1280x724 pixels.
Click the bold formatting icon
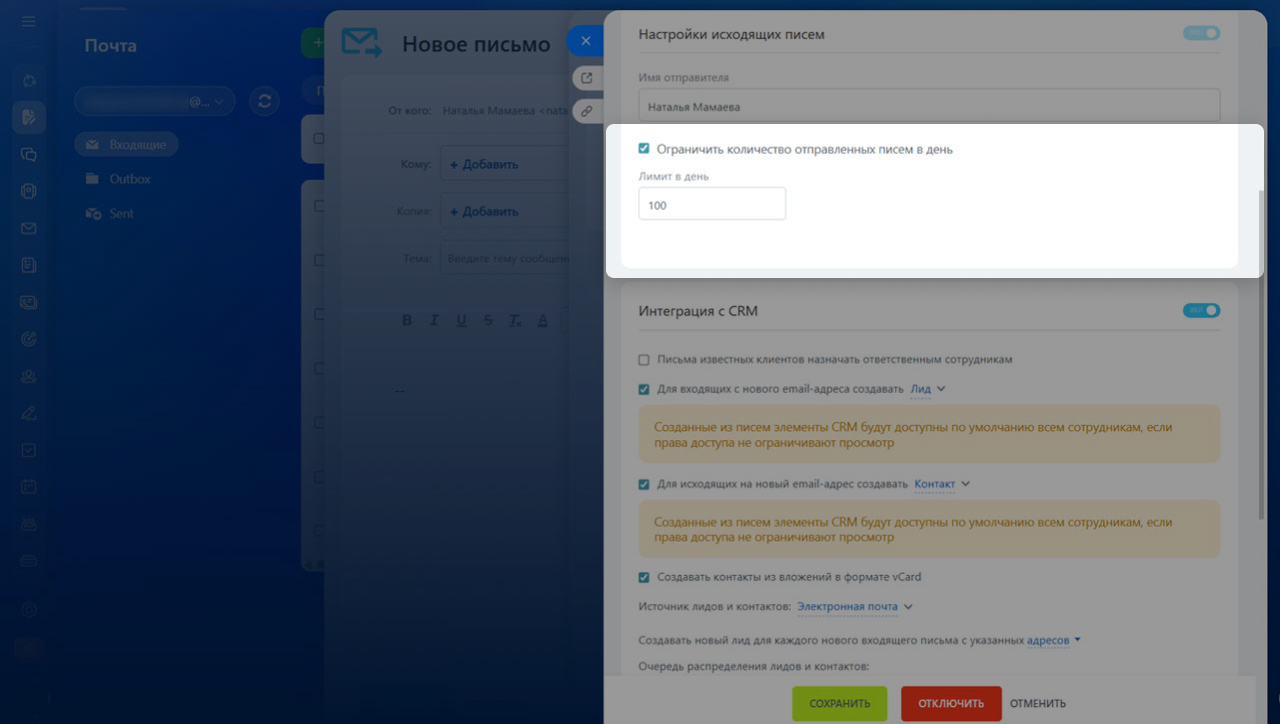[x=407, y=321]
